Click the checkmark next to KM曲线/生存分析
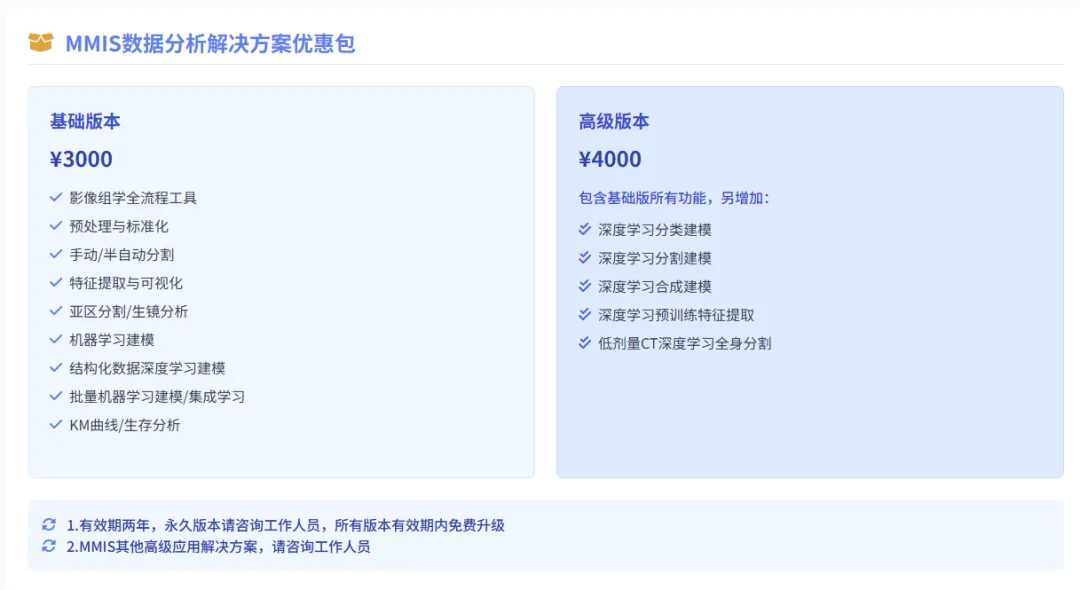The image size is (1080, 590). click(x=56, y=425)
